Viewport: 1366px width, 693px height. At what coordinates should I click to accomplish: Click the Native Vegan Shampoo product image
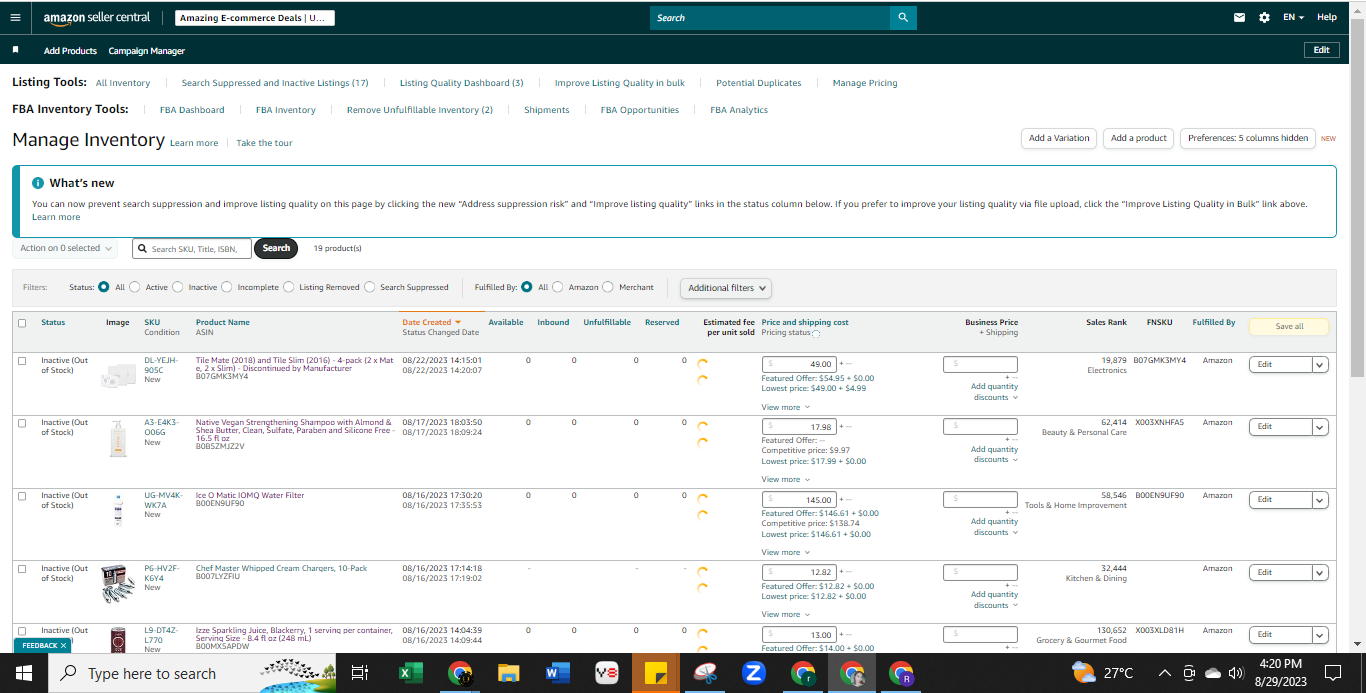[118, 439]
